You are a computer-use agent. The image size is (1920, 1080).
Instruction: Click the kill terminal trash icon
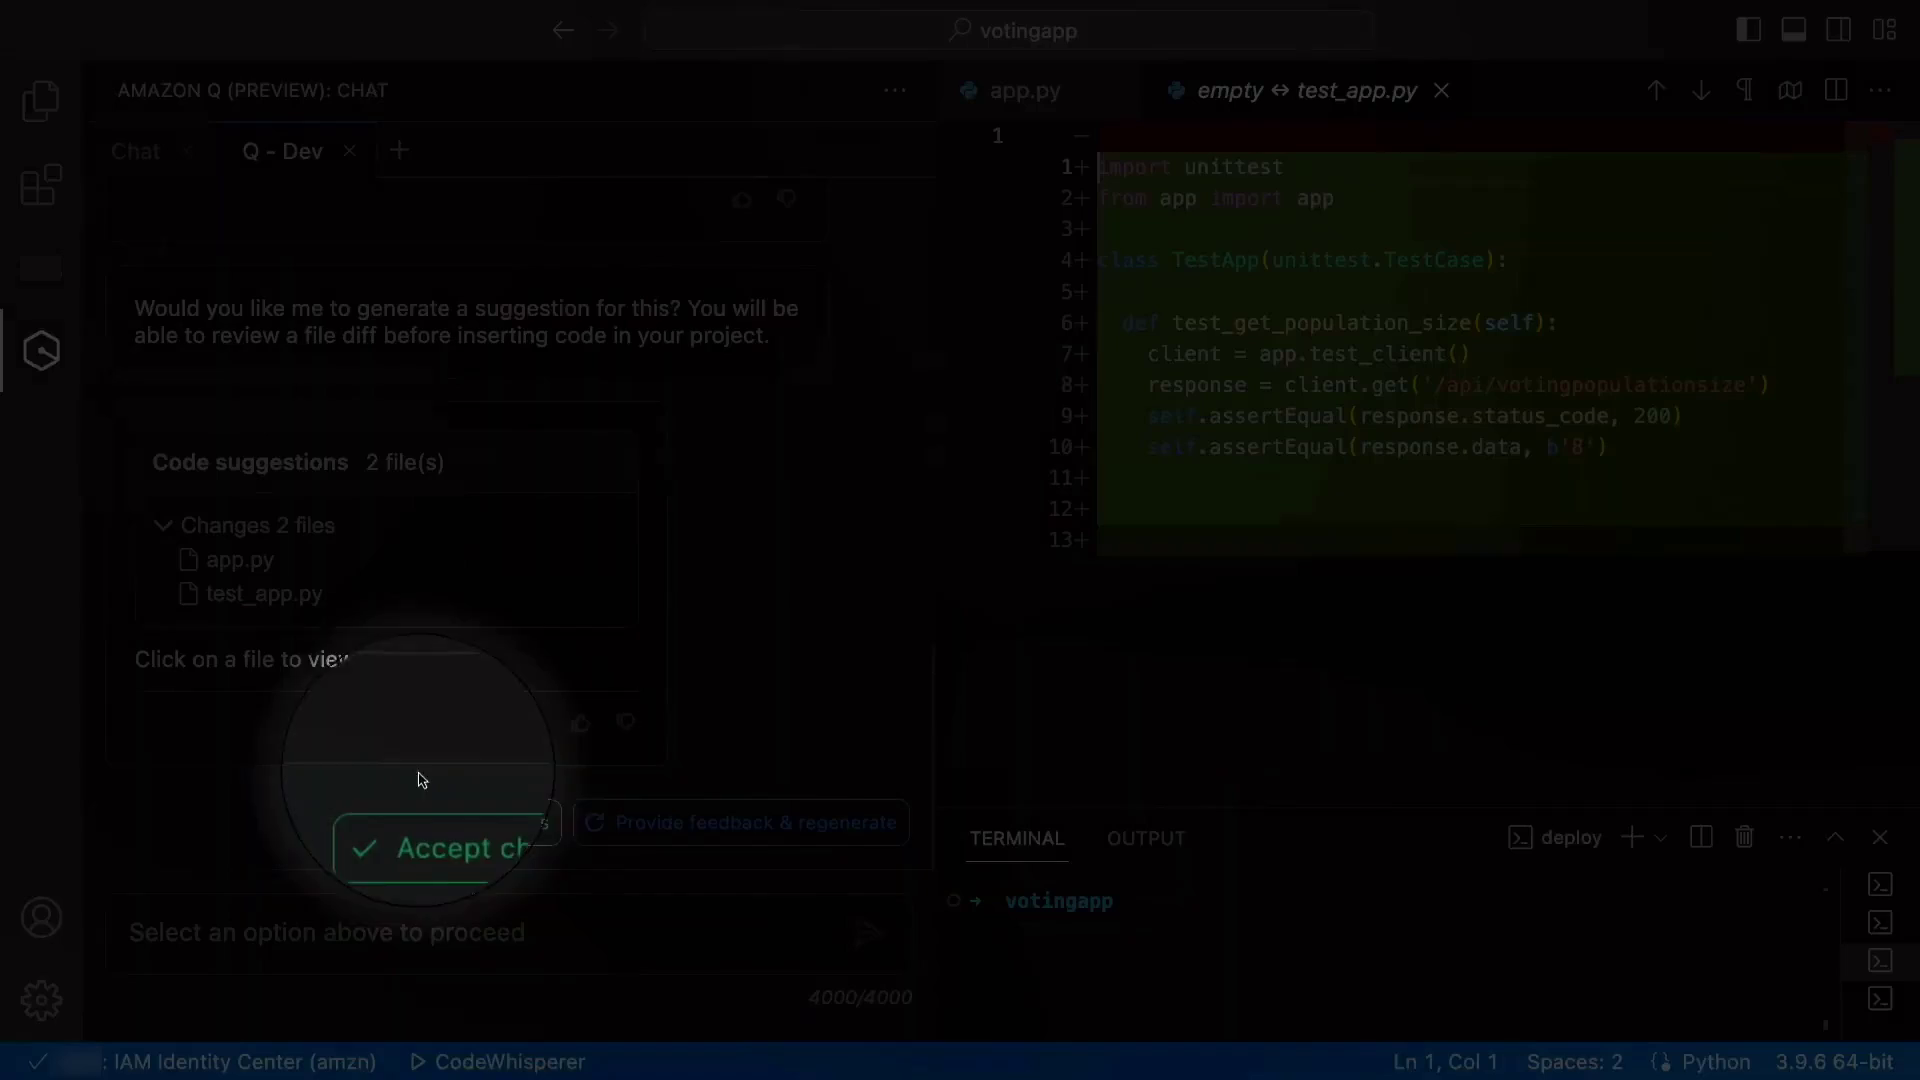pos(1744,837)
